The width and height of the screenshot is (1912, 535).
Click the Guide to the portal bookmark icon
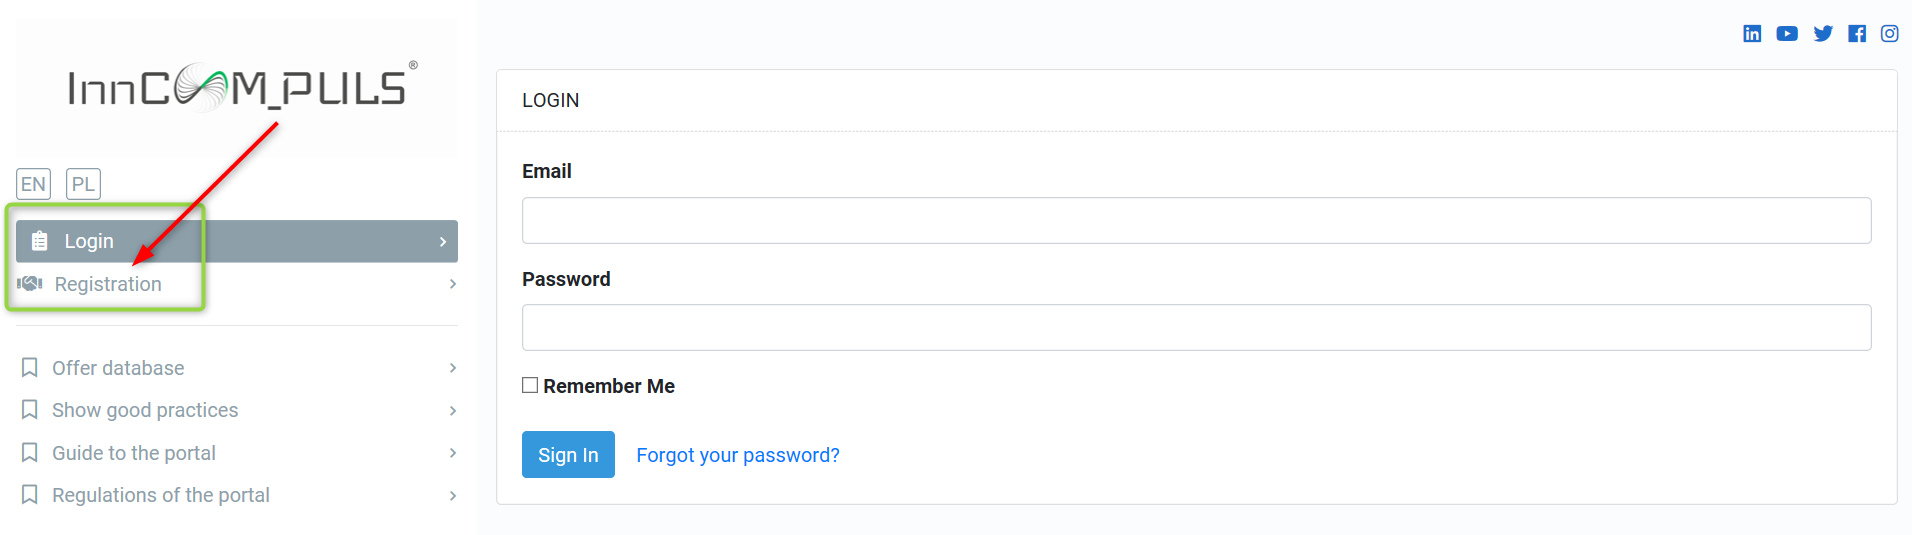point(30,453)
